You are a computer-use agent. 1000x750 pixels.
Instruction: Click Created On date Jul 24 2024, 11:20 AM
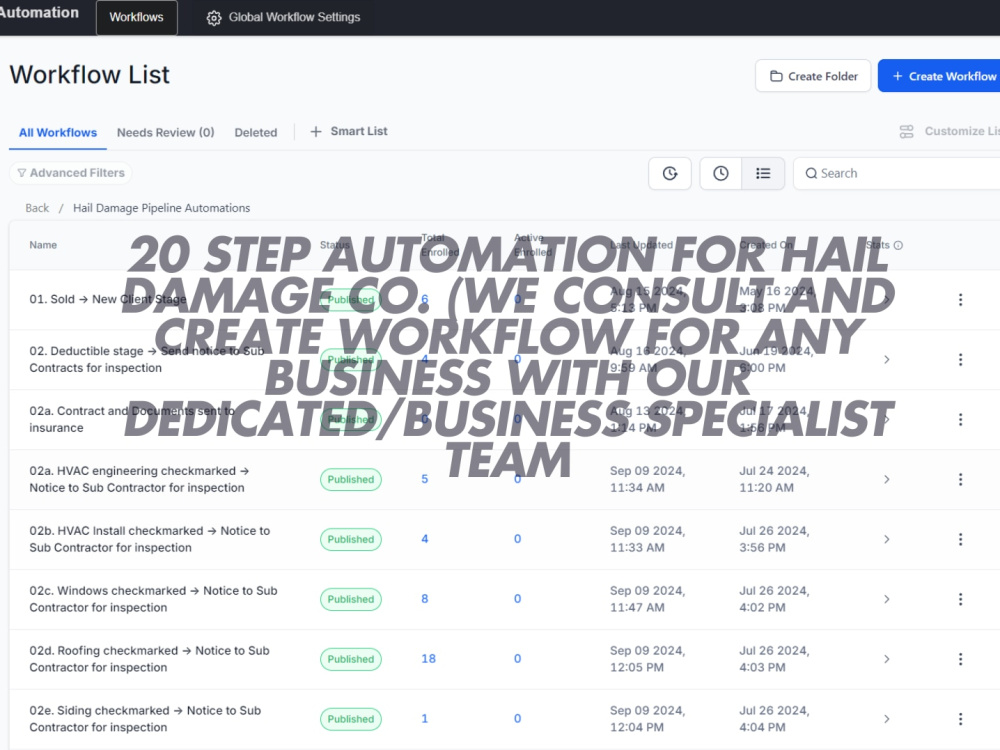(x=774, y=480)
